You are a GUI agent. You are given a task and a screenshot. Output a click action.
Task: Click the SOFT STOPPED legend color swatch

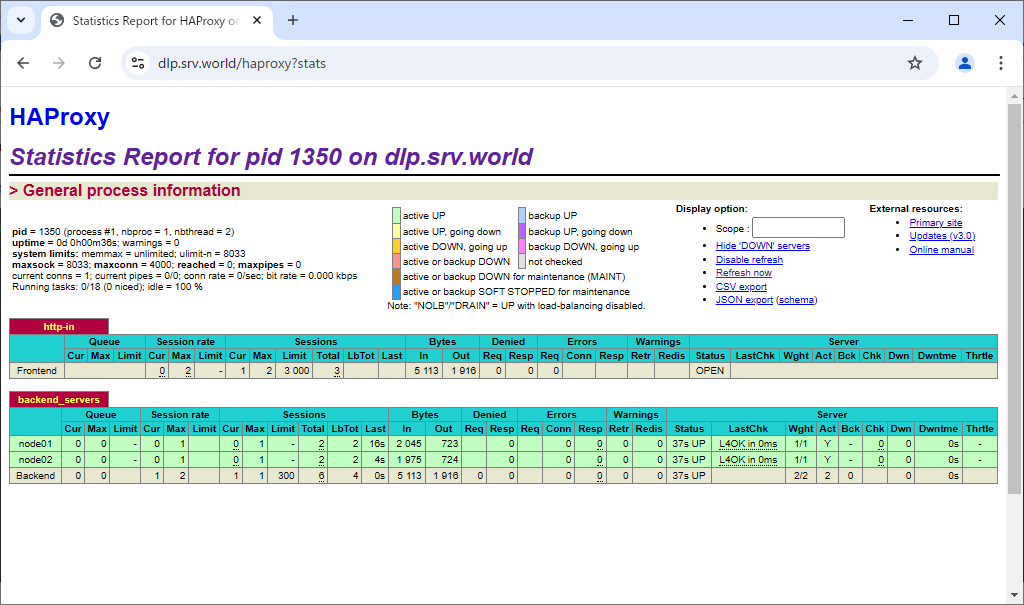[x=396, y=291]
